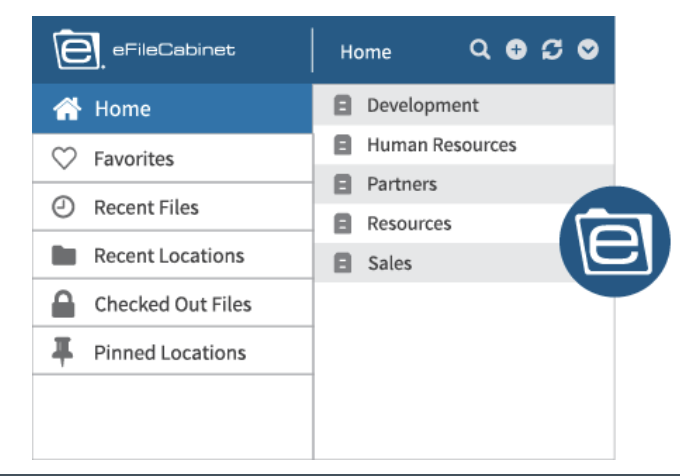Viewport: 680px width, 476px height.
Task: Open the Sales cabinet
Action: tap(389, 264)
